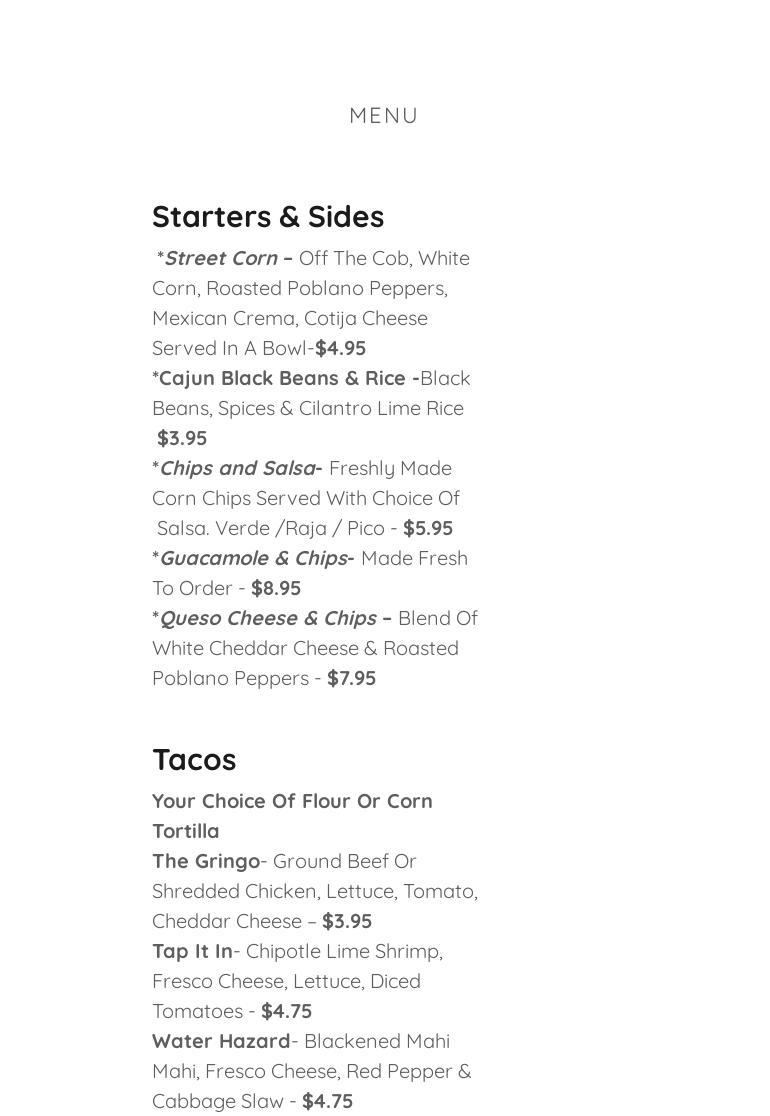The width and height of the screenshot is (770, 1116).
Task: Select The Gringo taco name
Action: pyautogui.click(x=206, y=861)
